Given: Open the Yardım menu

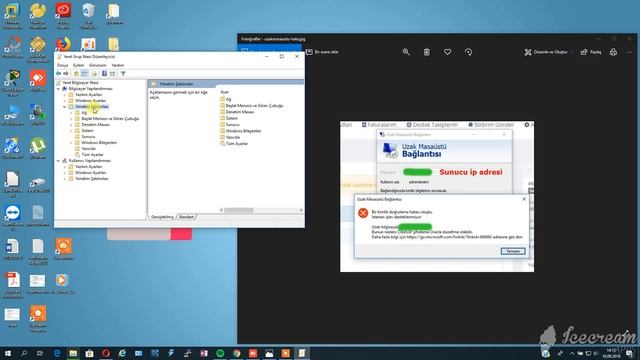Looking at the screenshot, I should (118, 65).
